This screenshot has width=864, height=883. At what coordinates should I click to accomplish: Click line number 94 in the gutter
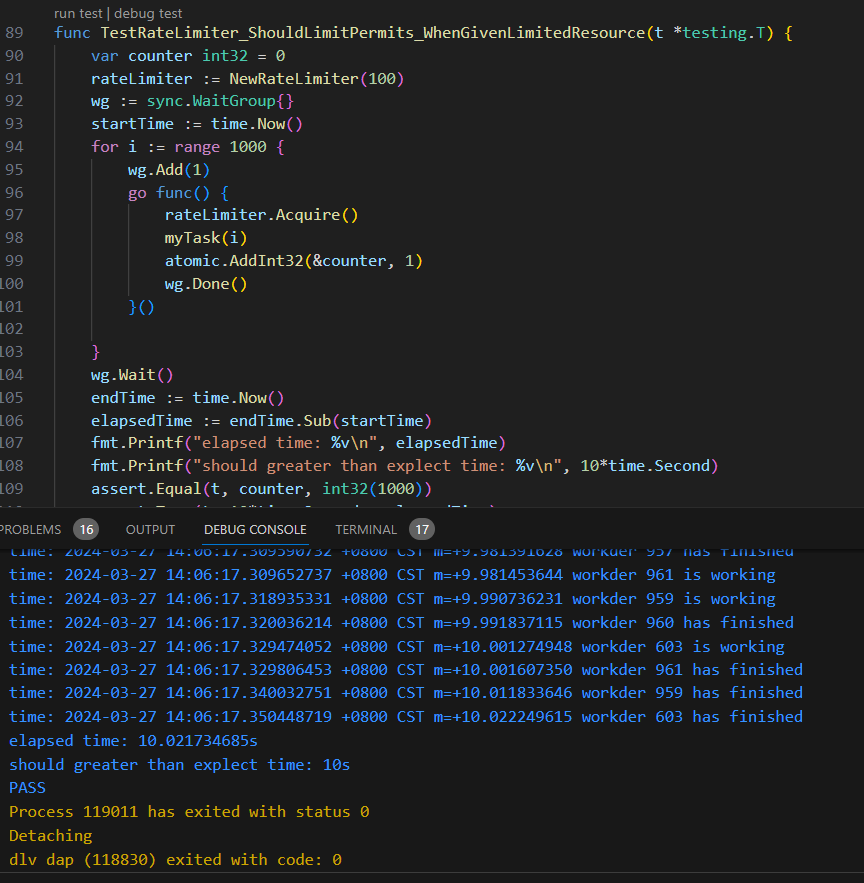(x=14, y=147)
